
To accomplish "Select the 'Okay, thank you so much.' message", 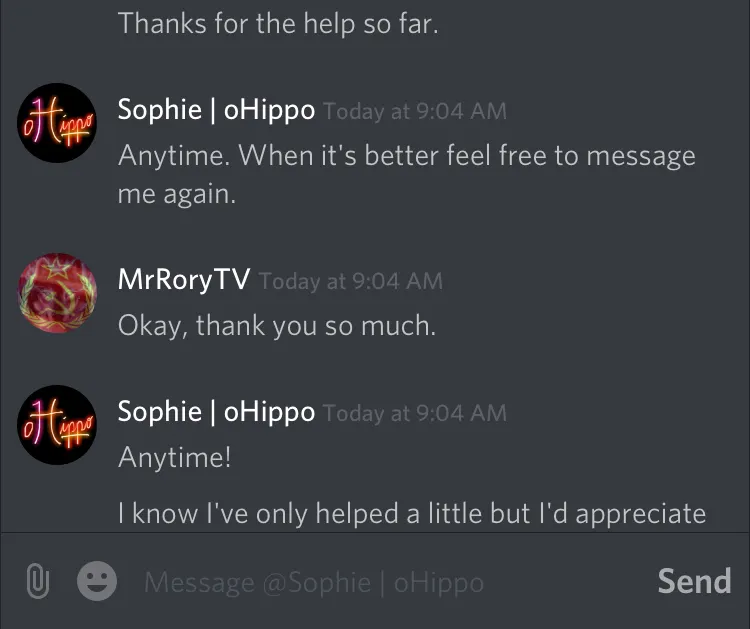I will point(277,326).
